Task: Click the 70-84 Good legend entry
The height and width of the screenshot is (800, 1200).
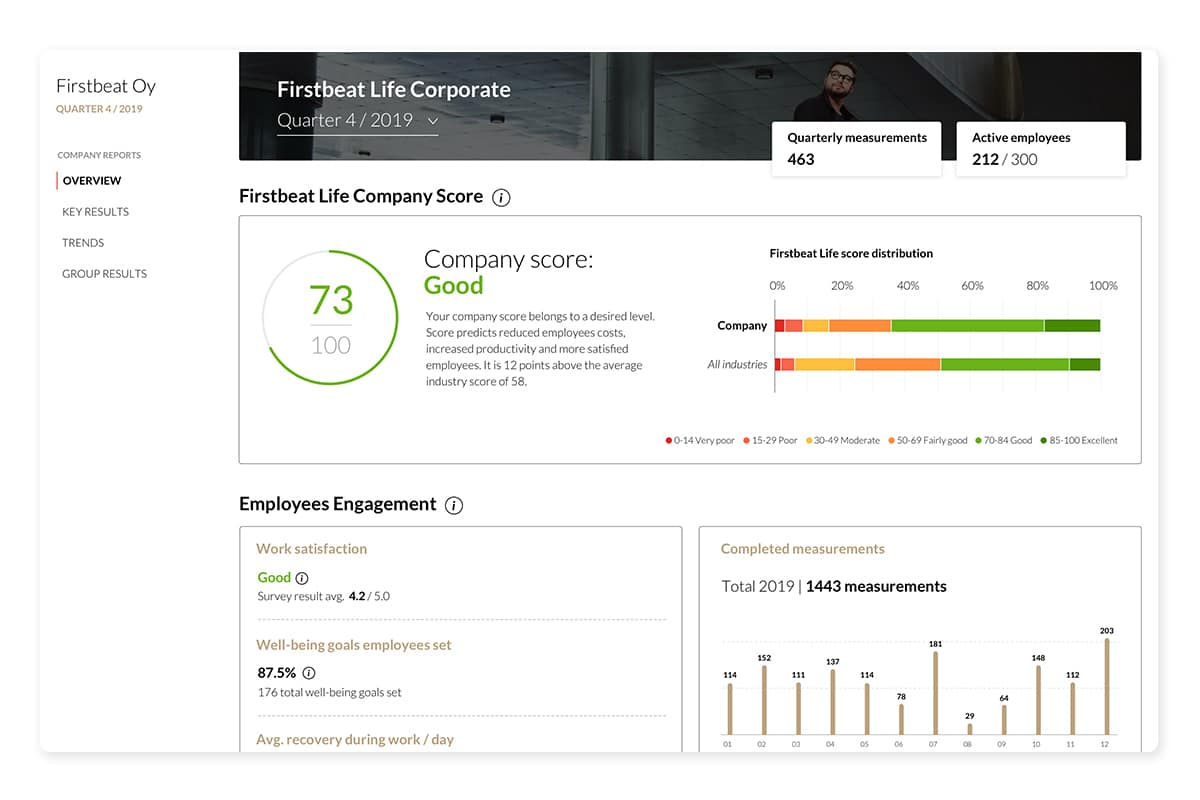Action: pos(1004,441)
